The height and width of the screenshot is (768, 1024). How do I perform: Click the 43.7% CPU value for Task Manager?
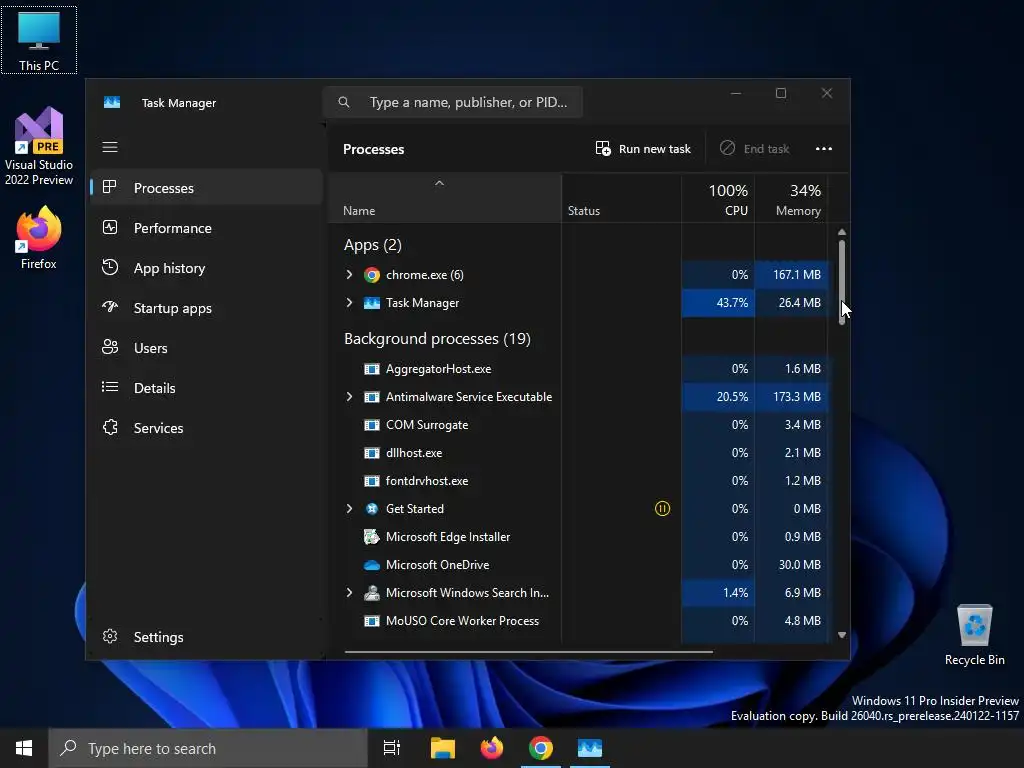[x=732, y=303]
